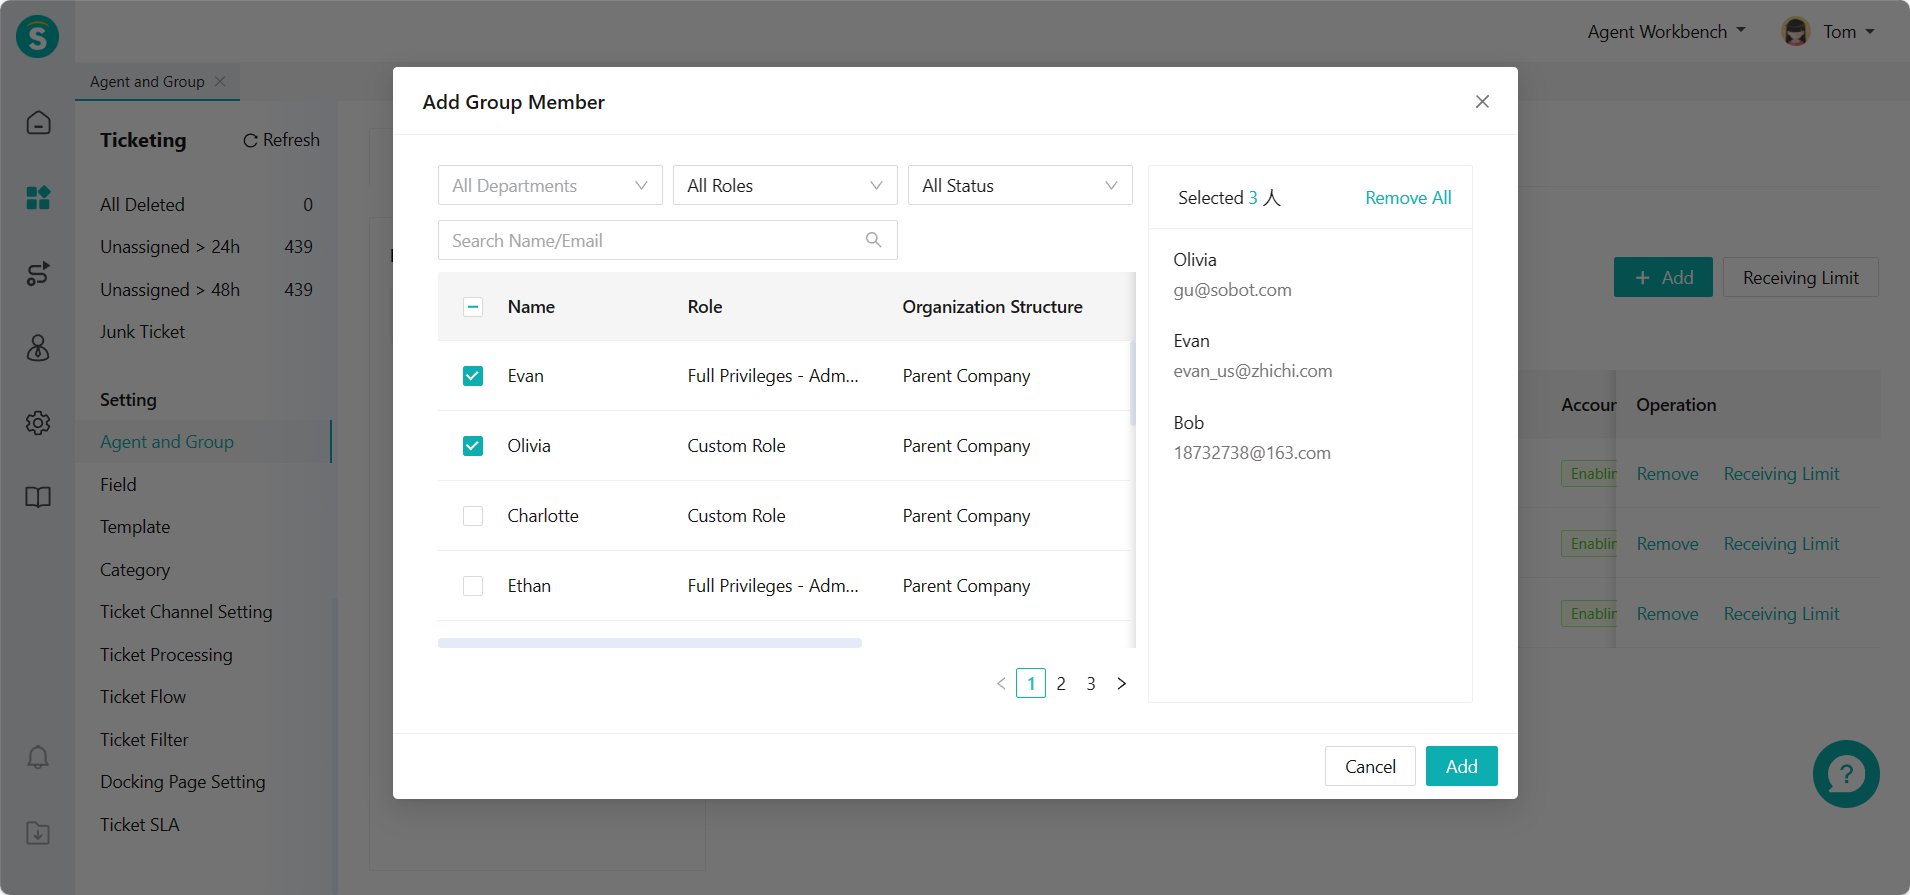
Task: Open Template setting
Action: 135,526
